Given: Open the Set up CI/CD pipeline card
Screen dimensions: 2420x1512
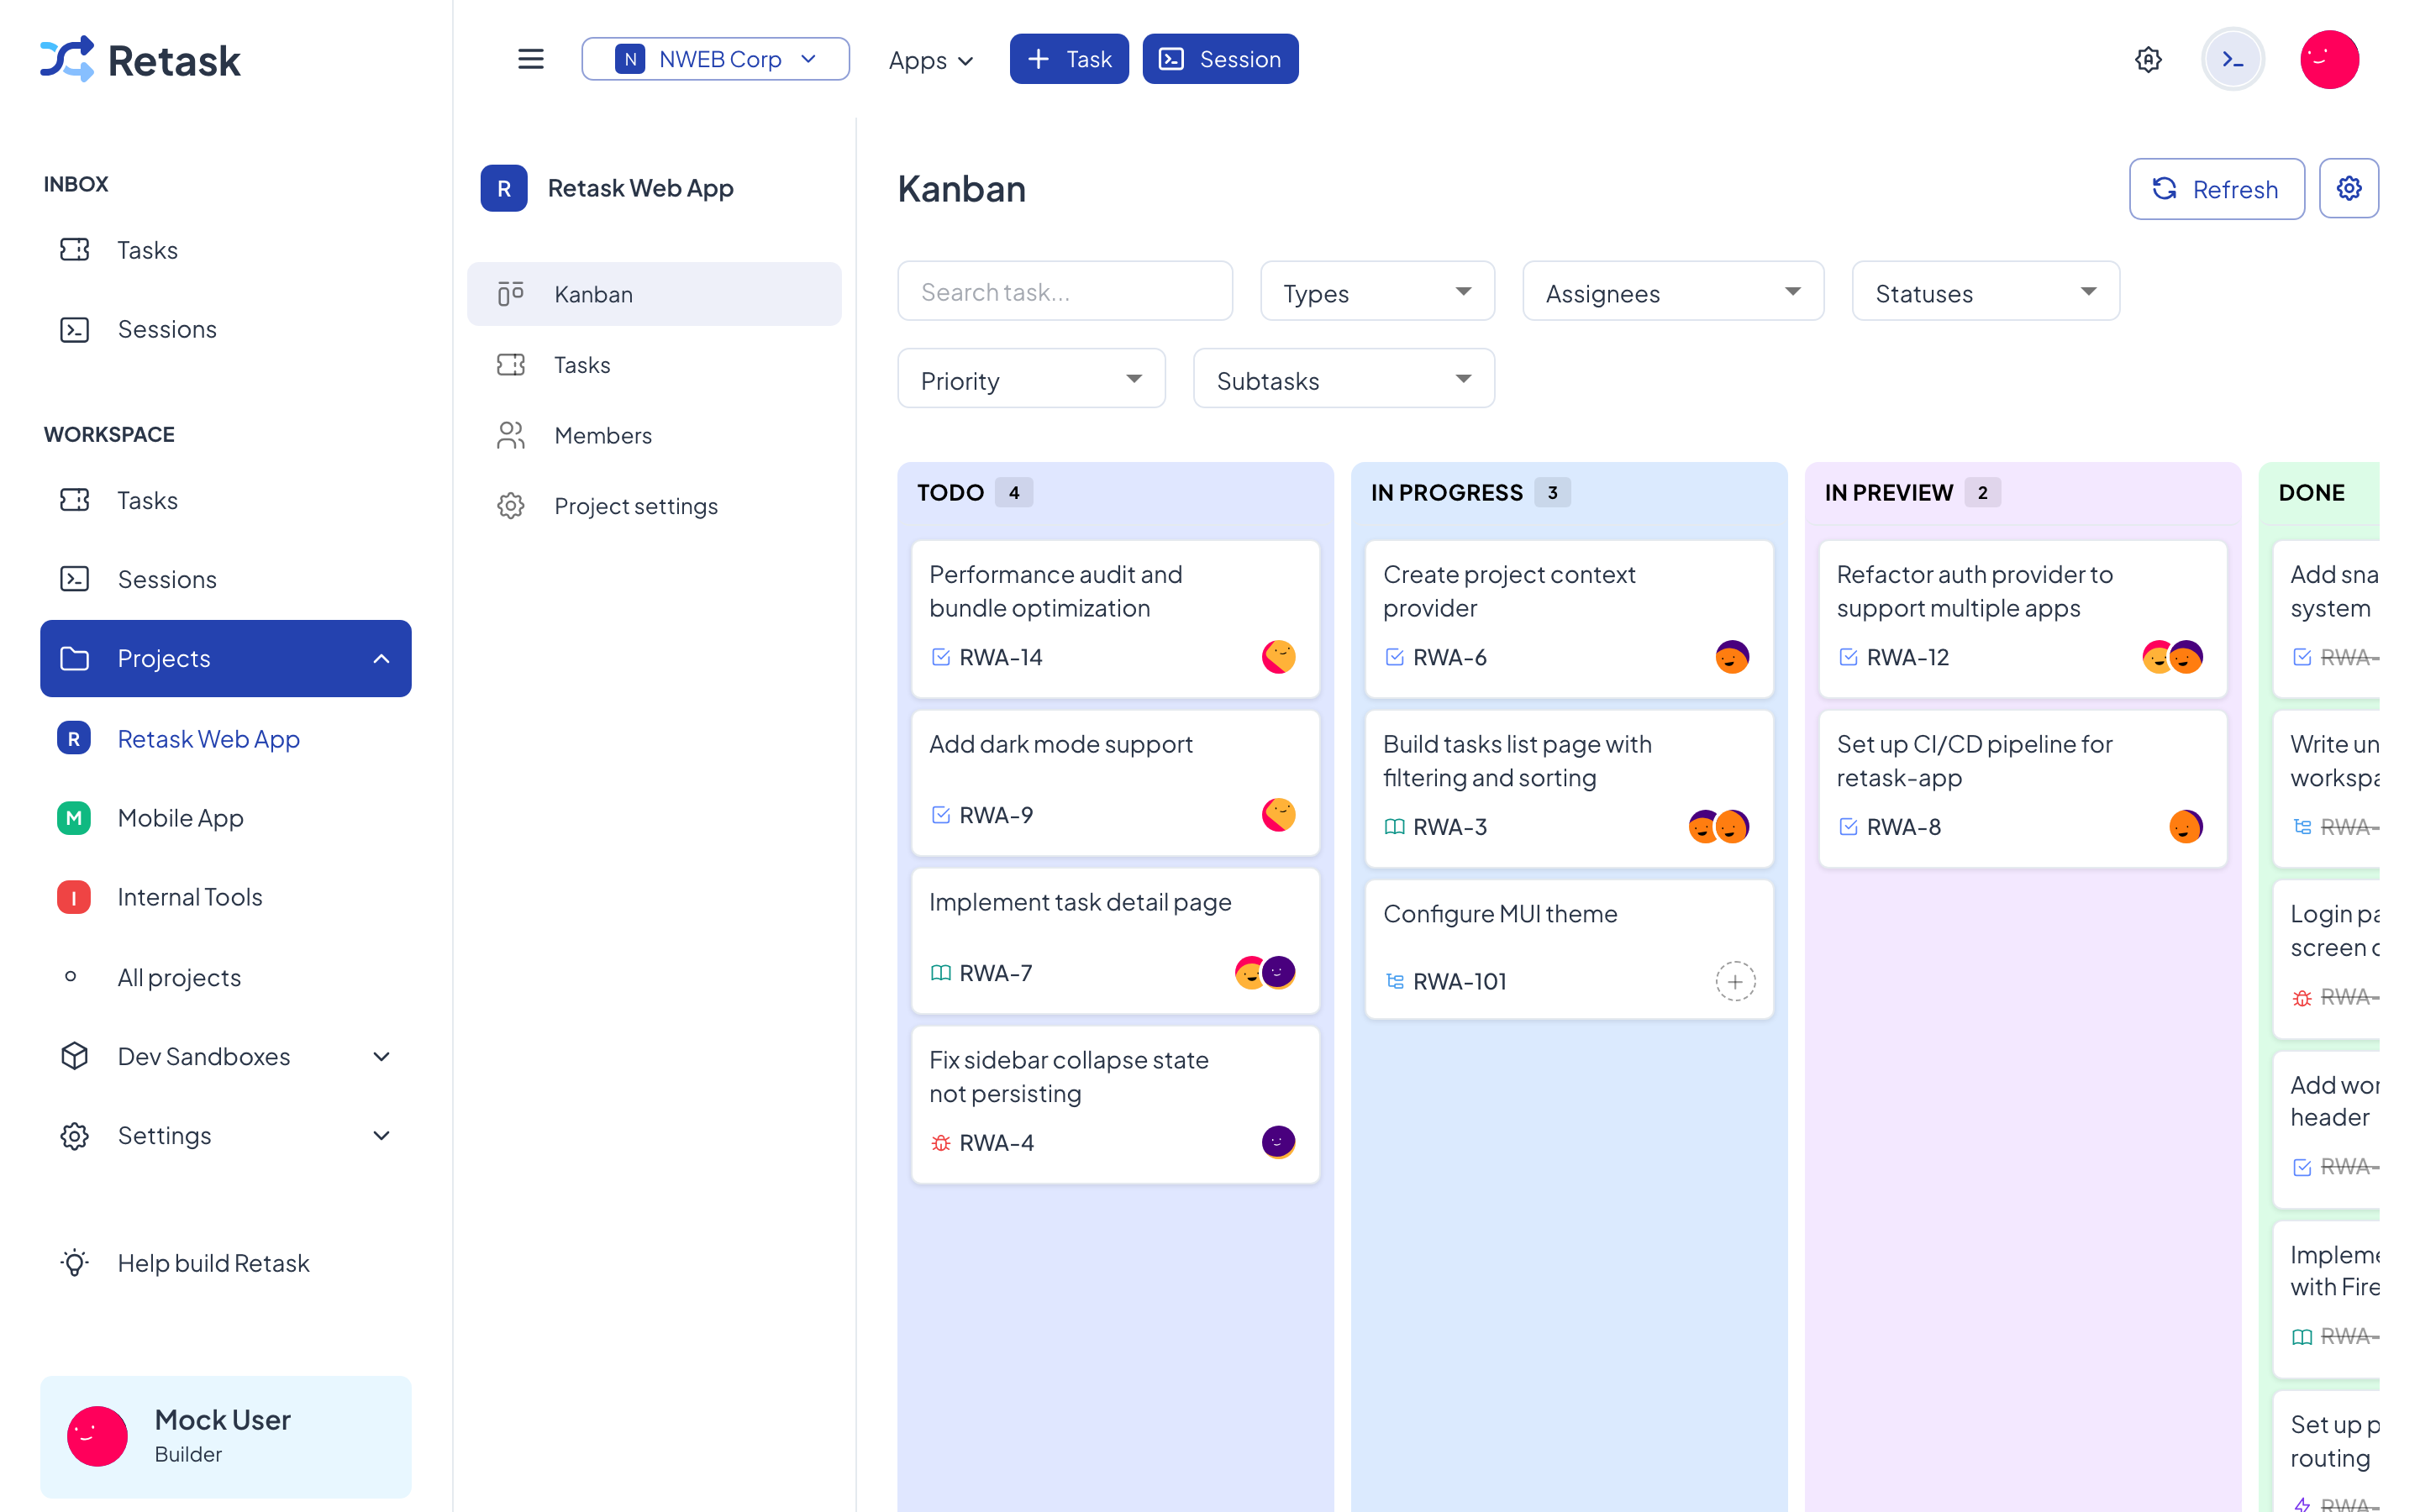Looking at the screenshot, I should [x=2022, y=788].
